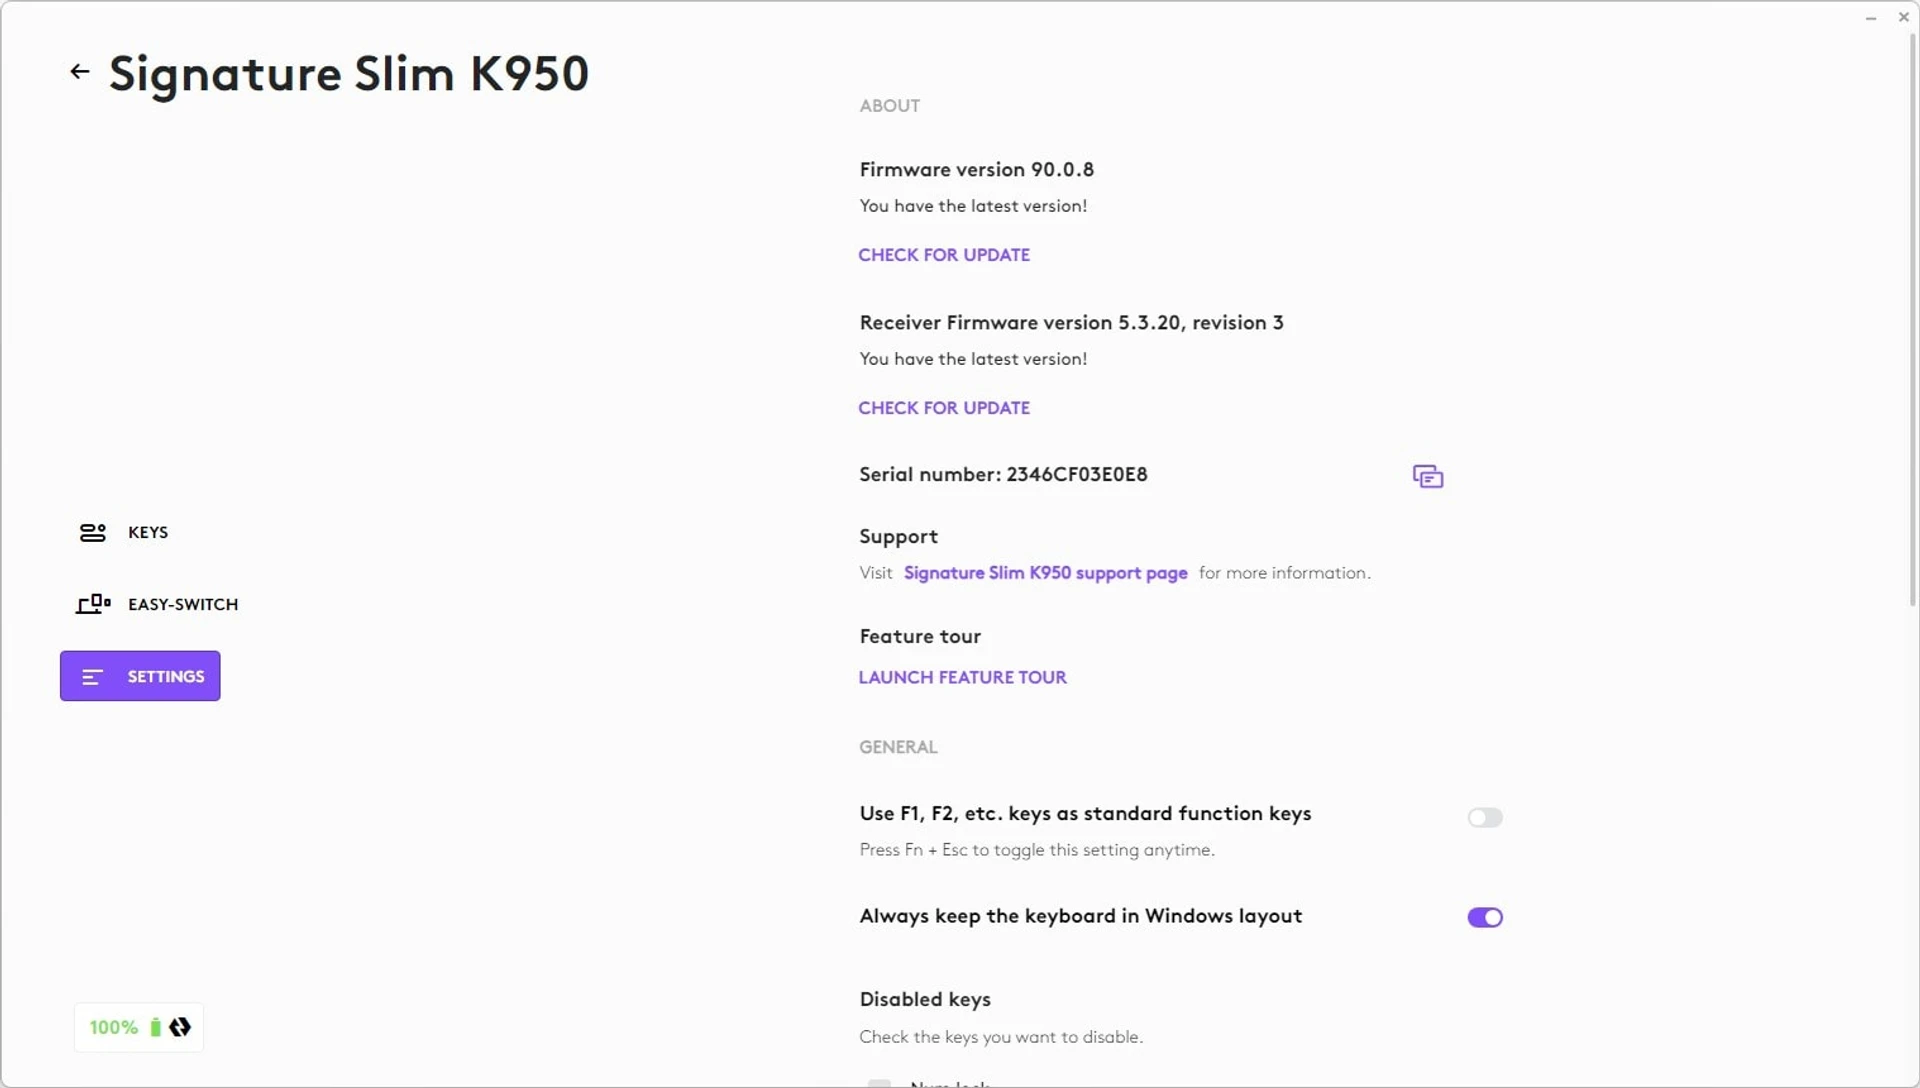Viewport: 1920px width, 1088px height.
Task: Click the serial number 2346CF03E0E8 text
Action: point(1076,474)
